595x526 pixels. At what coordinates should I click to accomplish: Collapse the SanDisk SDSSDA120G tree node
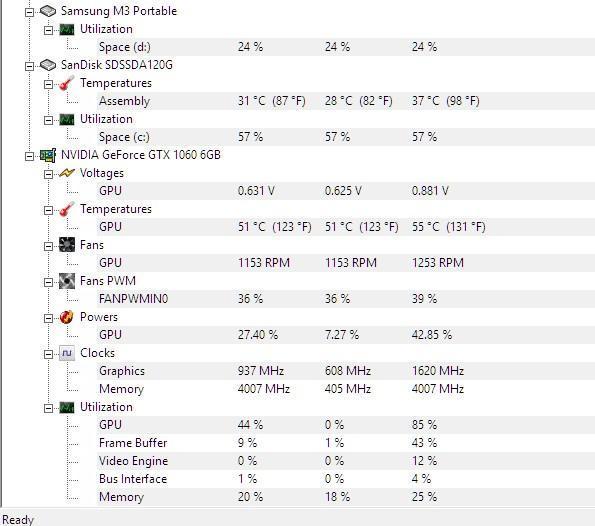coord(29,66)
